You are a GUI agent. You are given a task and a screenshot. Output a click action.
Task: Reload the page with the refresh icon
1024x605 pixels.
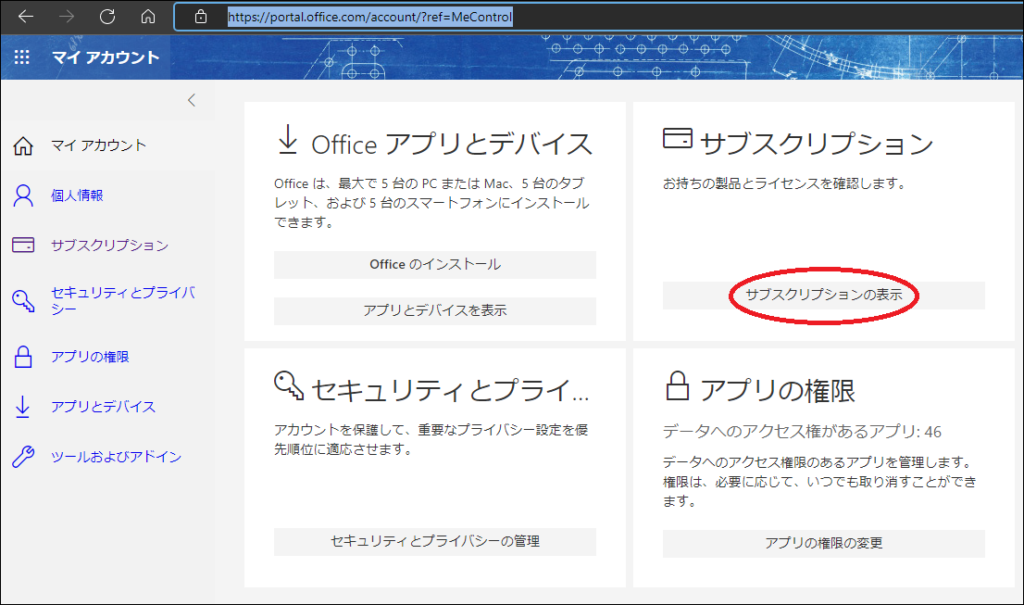click(107, 16)
